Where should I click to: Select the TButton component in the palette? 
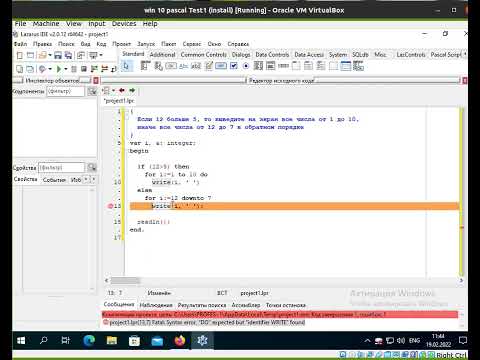tap(171, 66)
